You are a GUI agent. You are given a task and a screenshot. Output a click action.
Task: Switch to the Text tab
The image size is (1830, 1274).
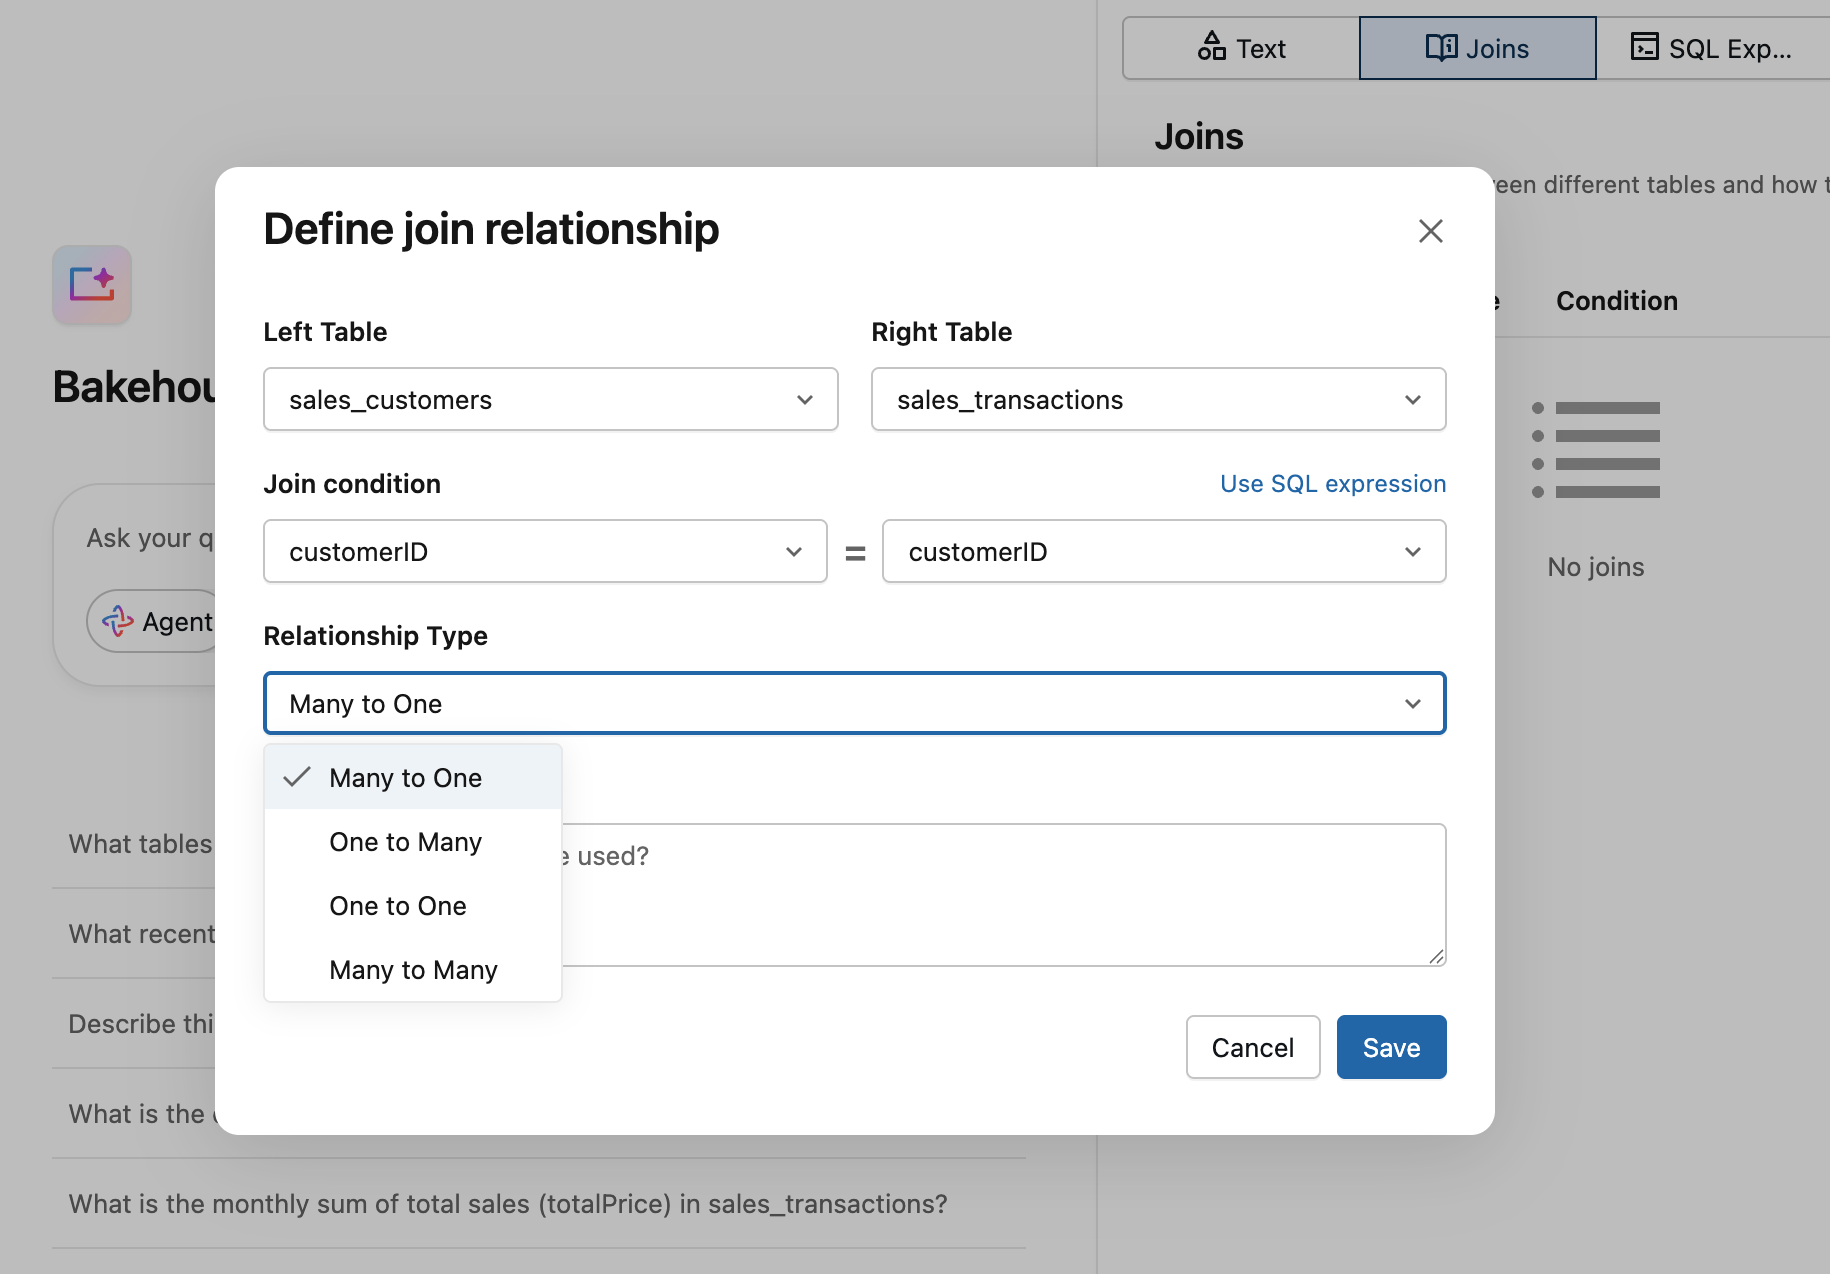tap(1241, 48)
